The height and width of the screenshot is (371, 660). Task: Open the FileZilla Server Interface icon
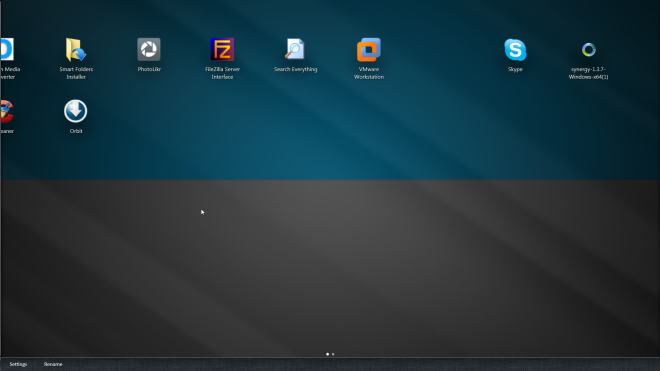222,50
